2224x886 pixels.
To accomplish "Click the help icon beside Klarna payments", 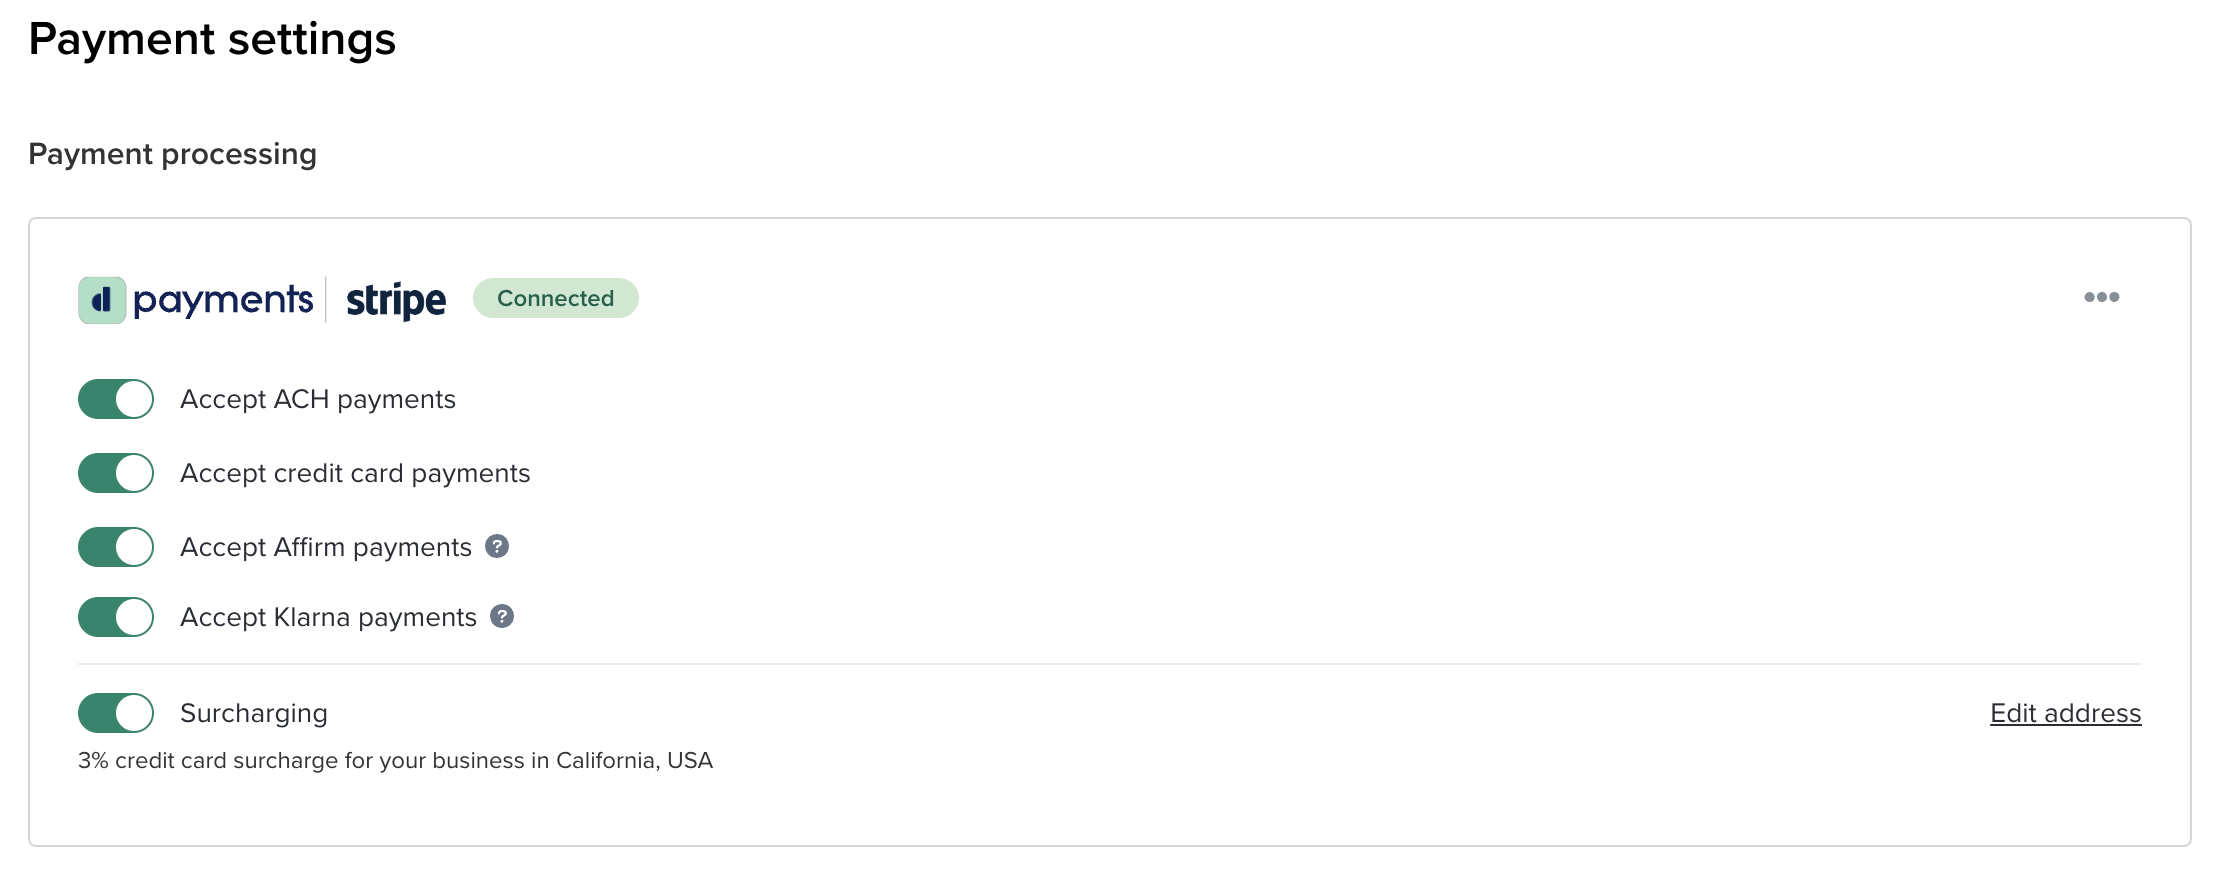I will point(502,616).
